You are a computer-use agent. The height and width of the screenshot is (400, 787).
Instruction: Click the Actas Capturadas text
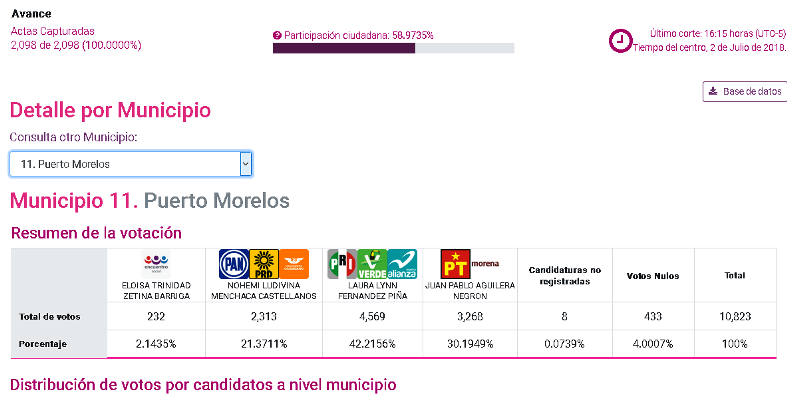tap(45, 32)
